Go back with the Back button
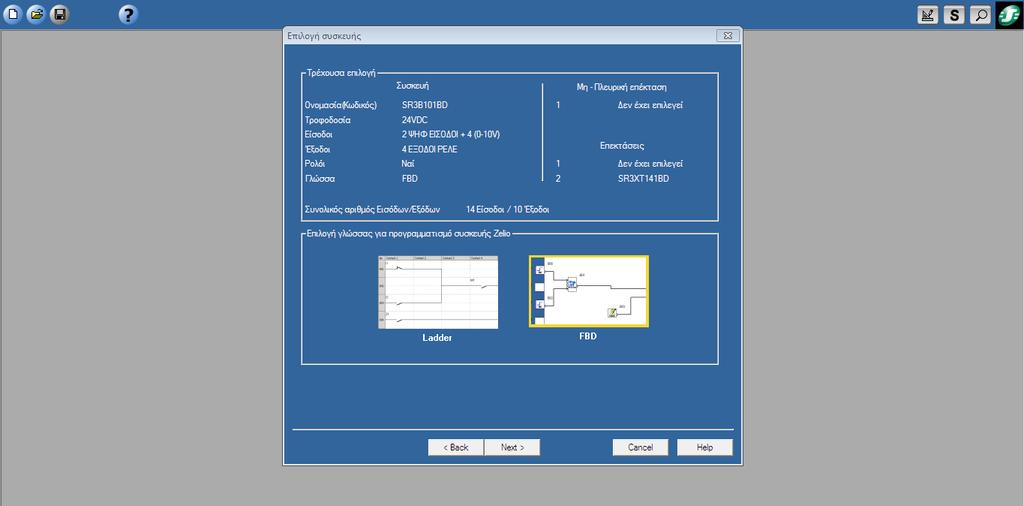 (x=456, y=447)
